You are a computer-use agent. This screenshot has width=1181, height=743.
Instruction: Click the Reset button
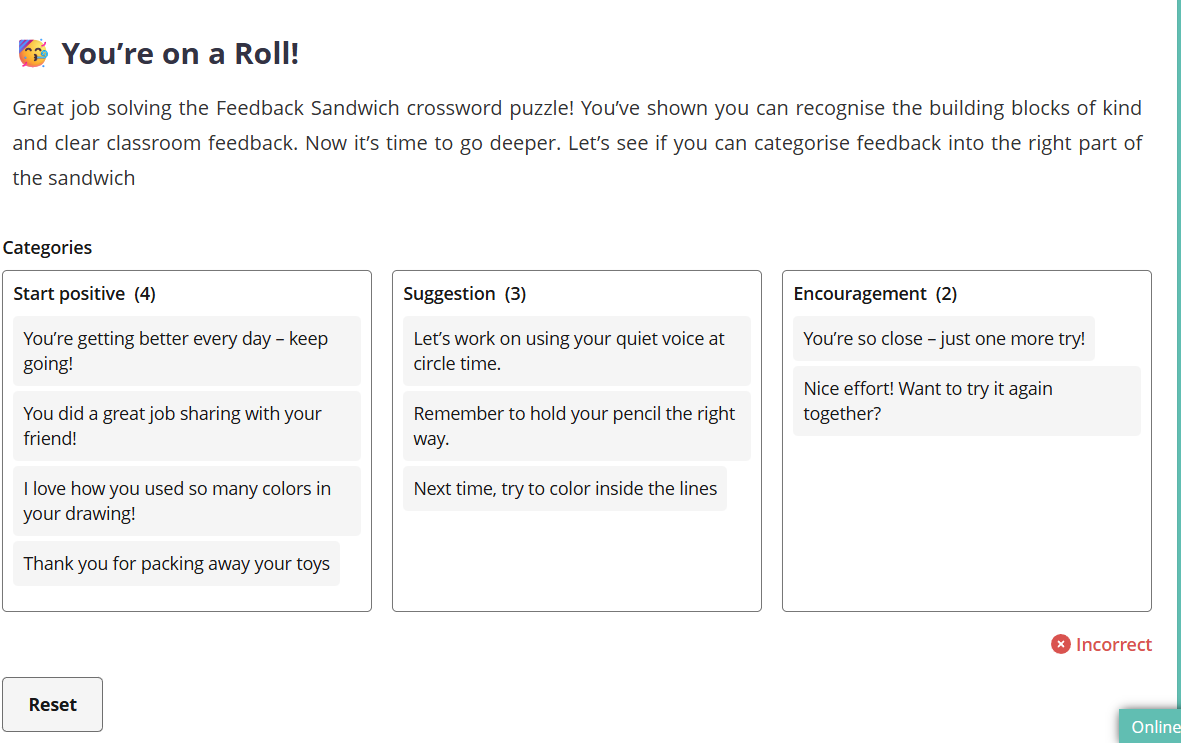coord(52,704)
